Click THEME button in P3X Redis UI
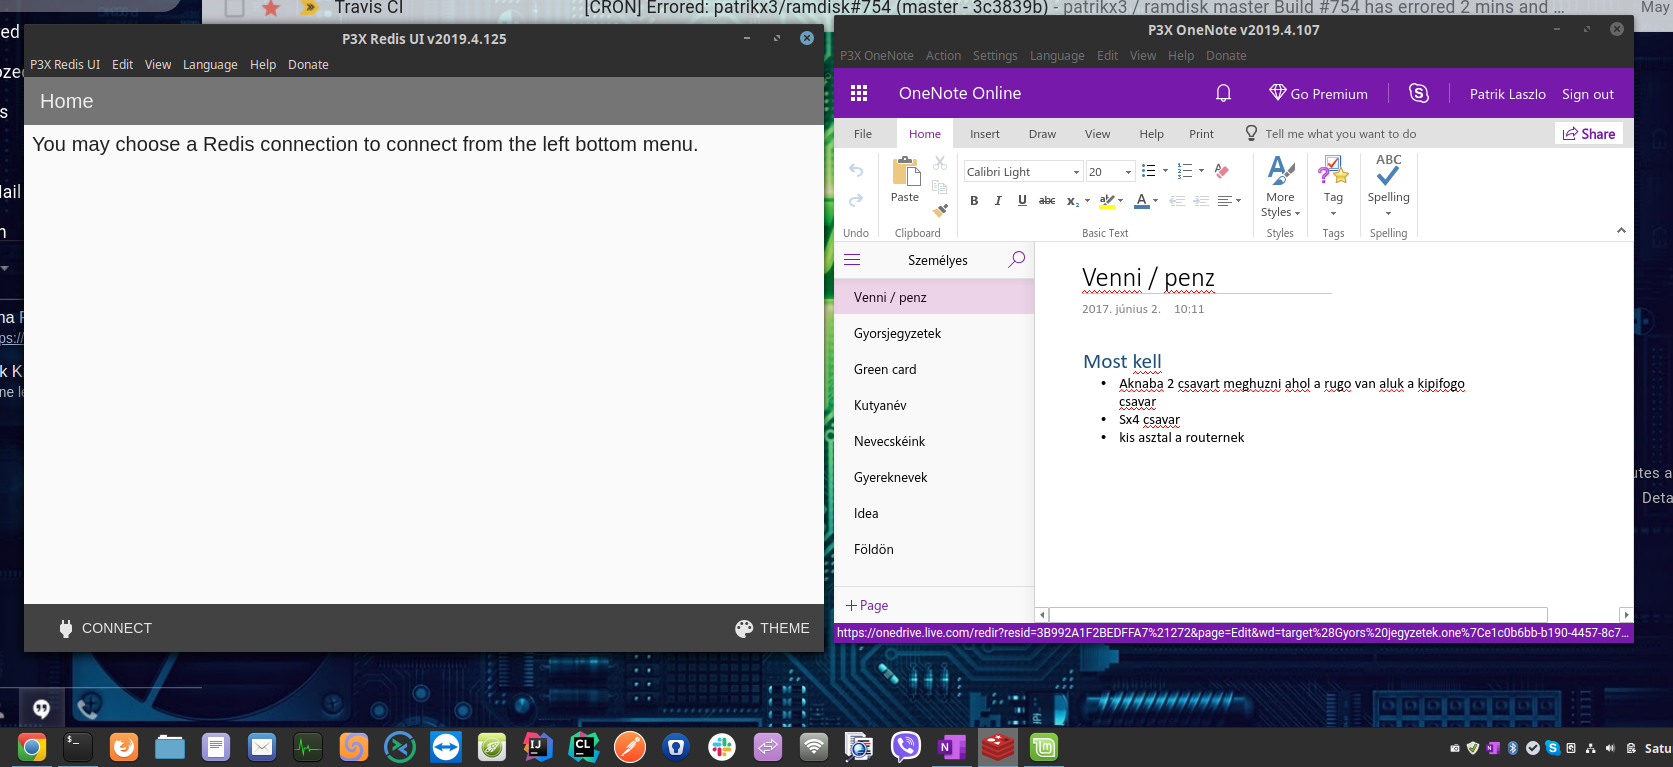This screenshot has height=767, width=1673. click(772, 628)
